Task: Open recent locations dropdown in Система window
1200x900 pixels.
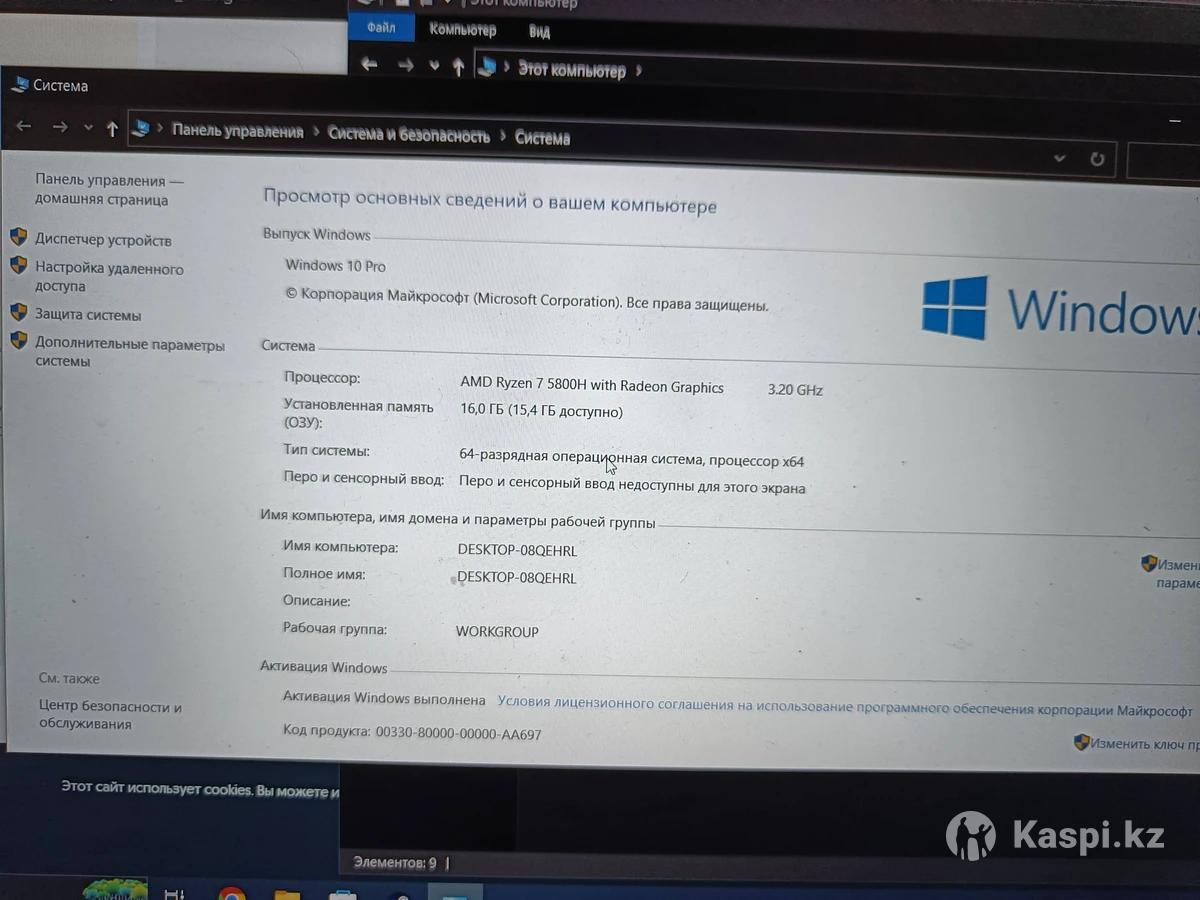Action: point(88,128)
